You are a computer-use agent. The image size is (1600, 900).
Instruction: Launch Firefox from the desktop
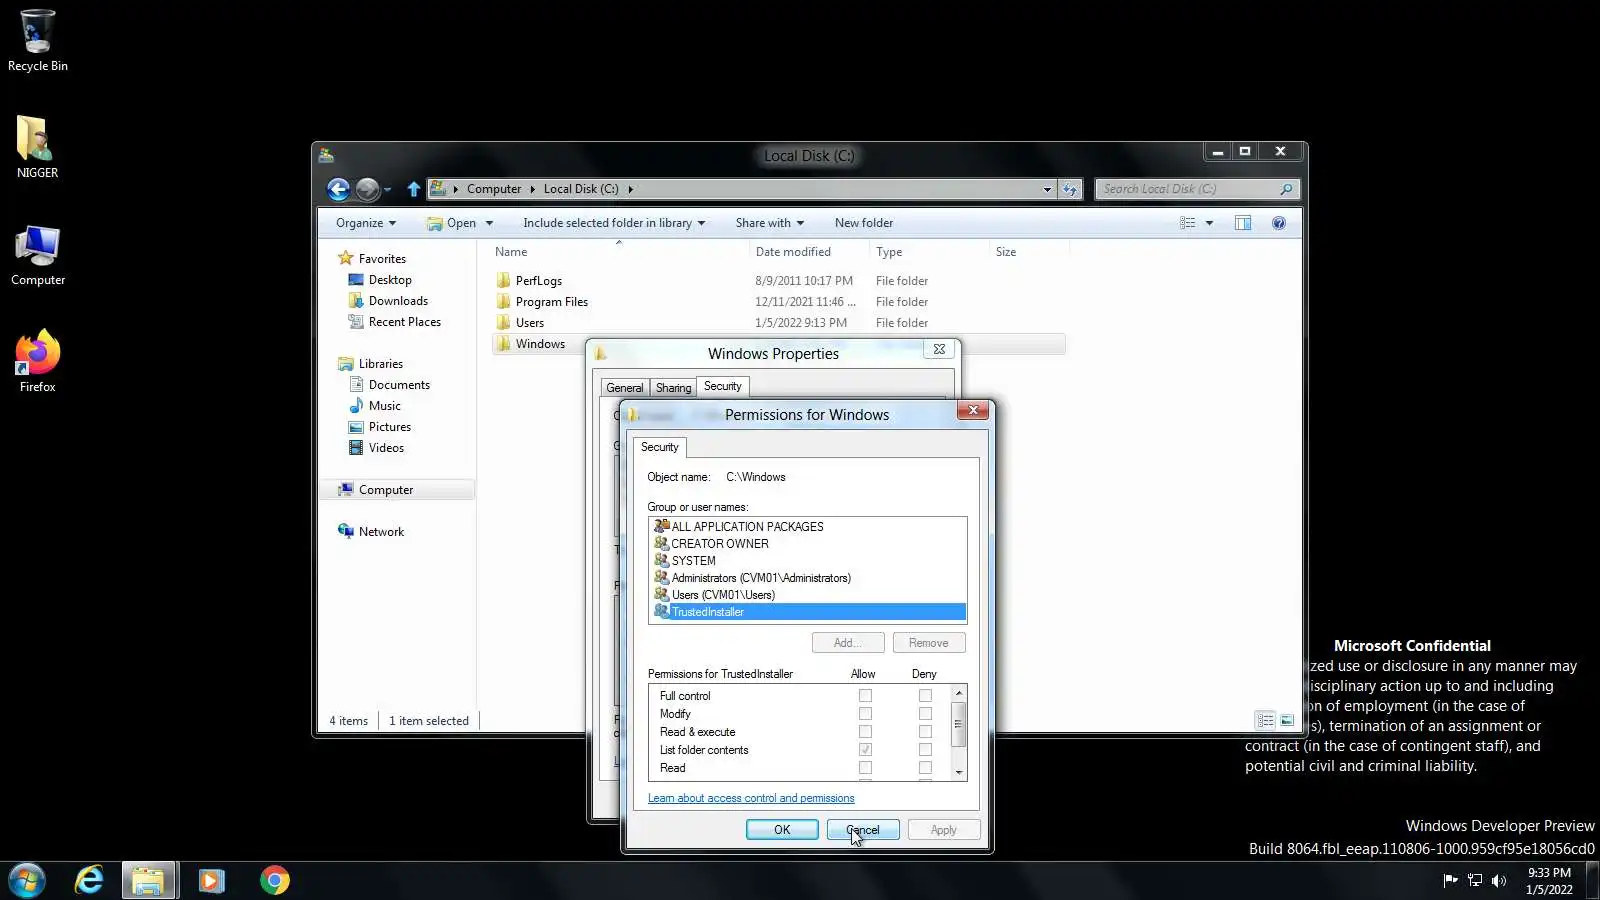coord(37,361)
